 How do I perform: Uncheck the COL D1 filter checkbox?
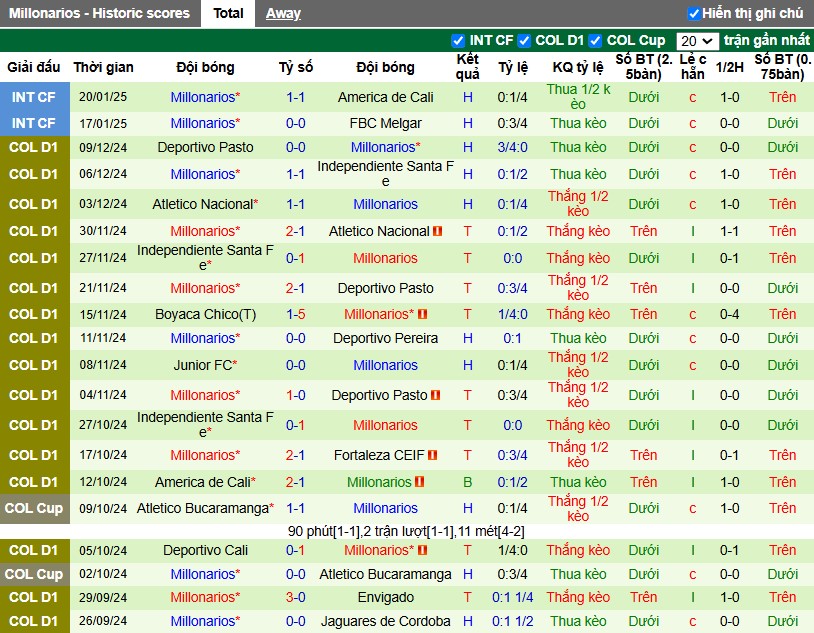pyautogui.click(x=524, y=41)
